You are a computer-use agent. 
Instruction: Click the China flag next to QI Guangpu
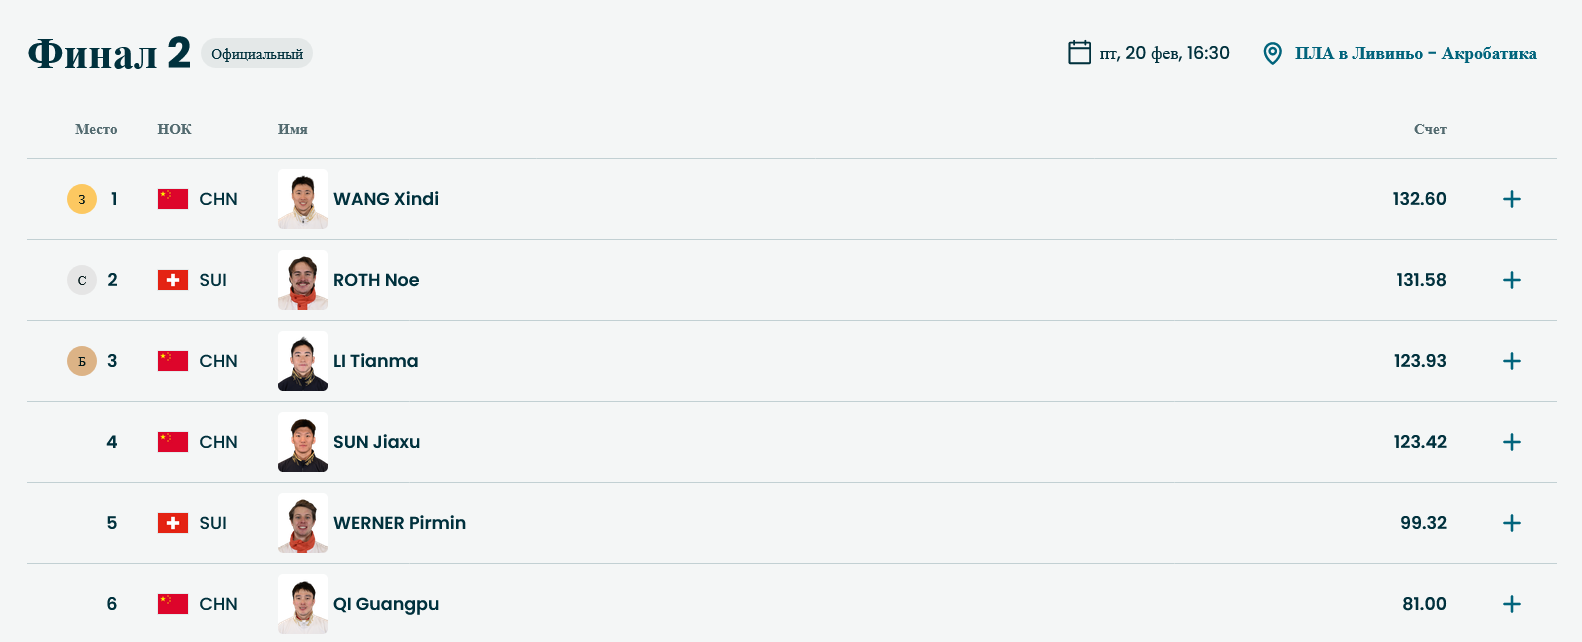pyautogui.click(x=173, y=604)
